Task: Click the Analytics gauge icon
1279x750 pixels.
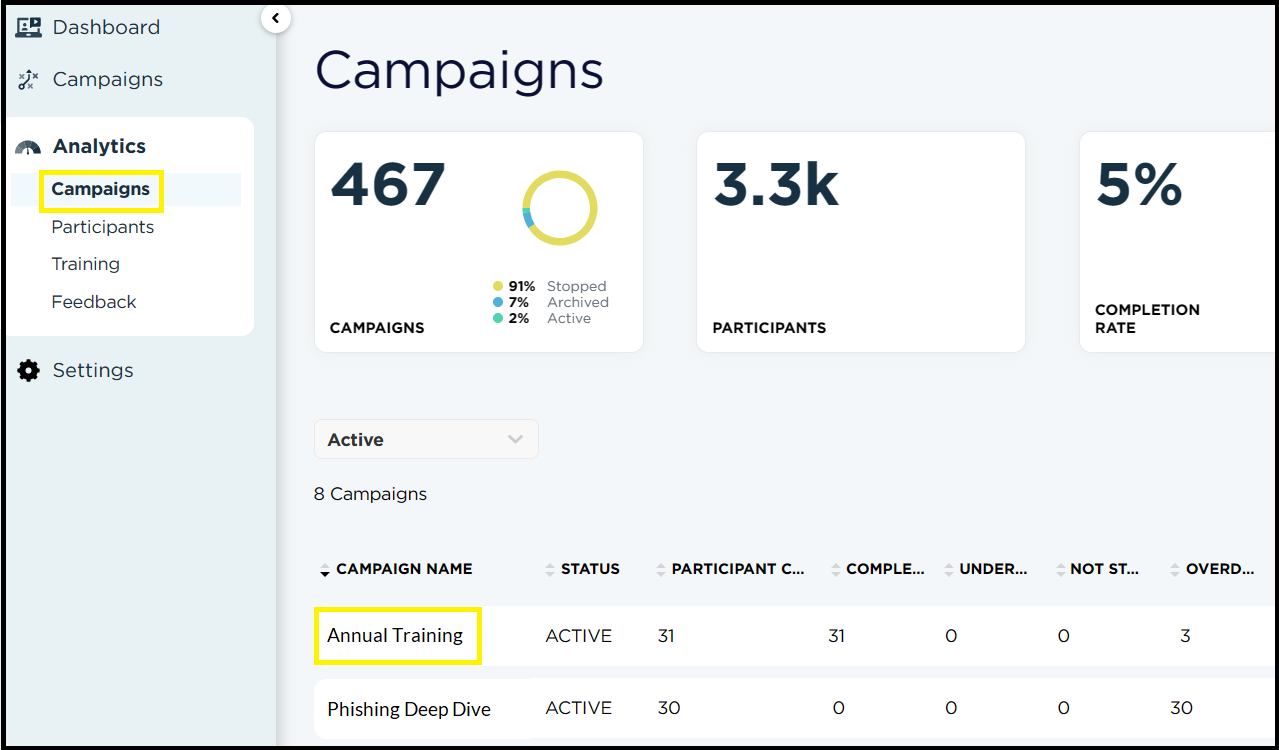Action: (28, 147)
